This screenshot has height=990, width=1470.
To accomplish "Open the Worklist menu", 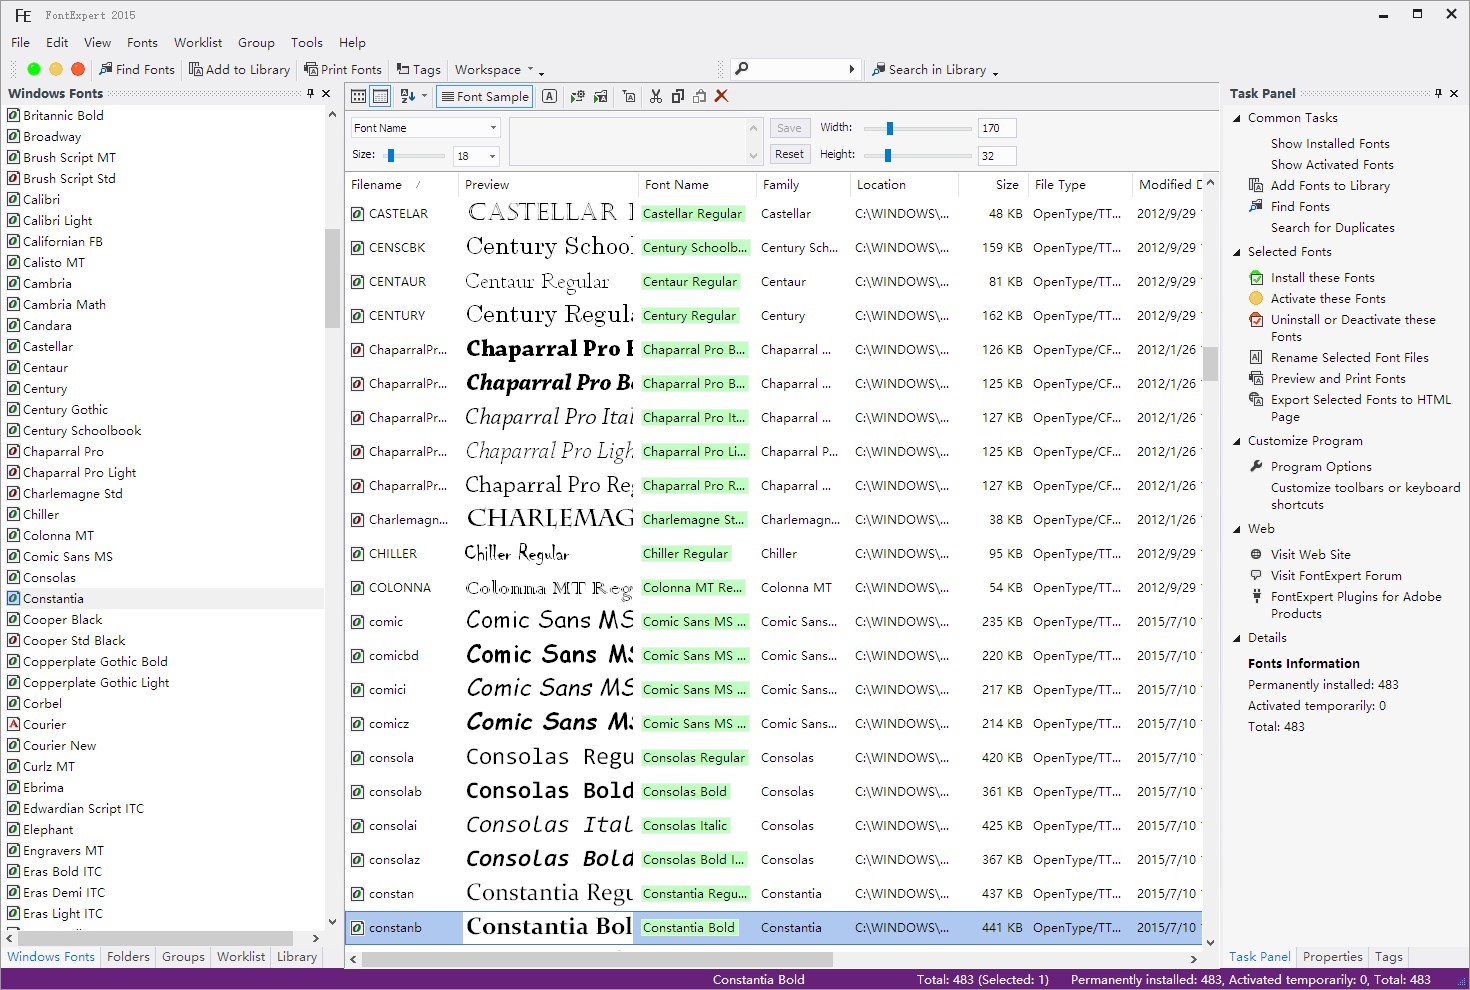I will tap(197, 43).
